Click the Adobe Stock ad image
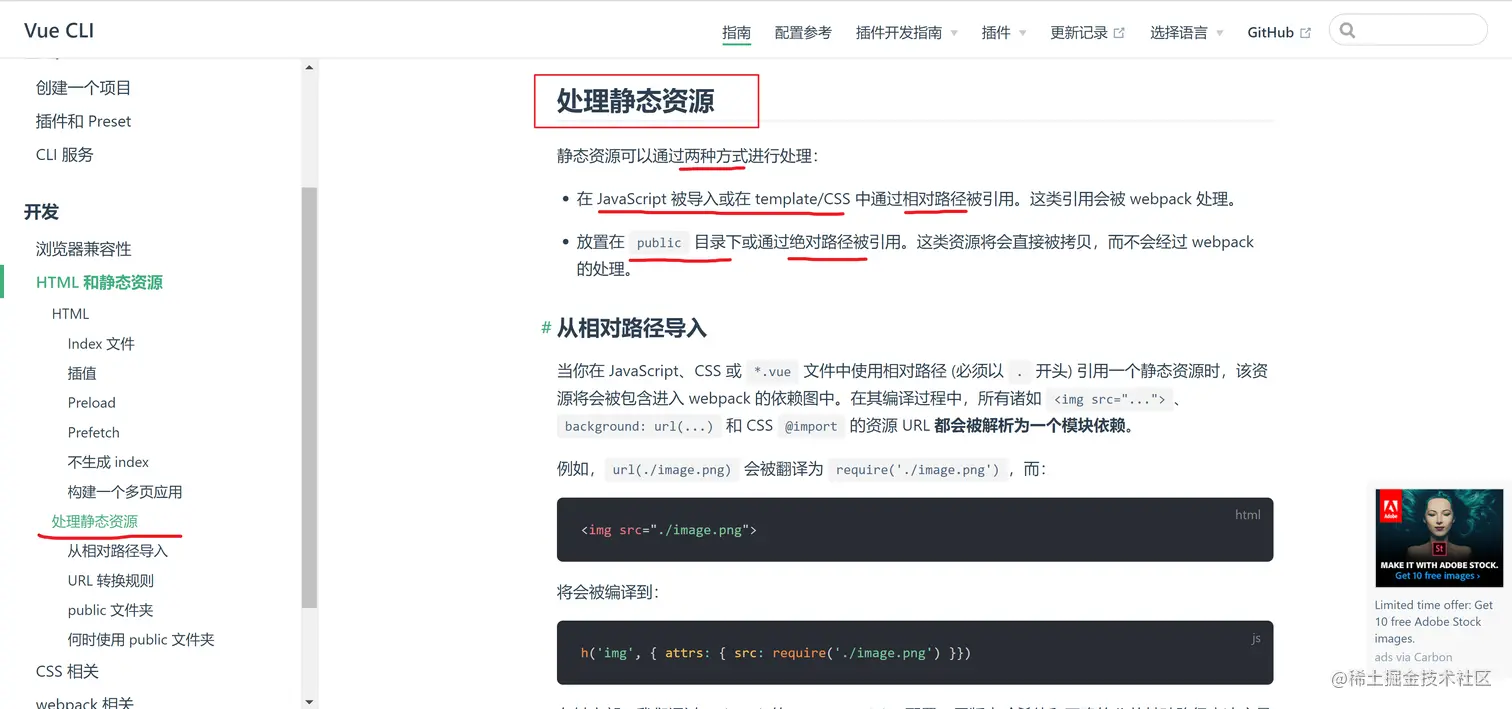Screen dimensions: 1512x709 coord(1439,538)
